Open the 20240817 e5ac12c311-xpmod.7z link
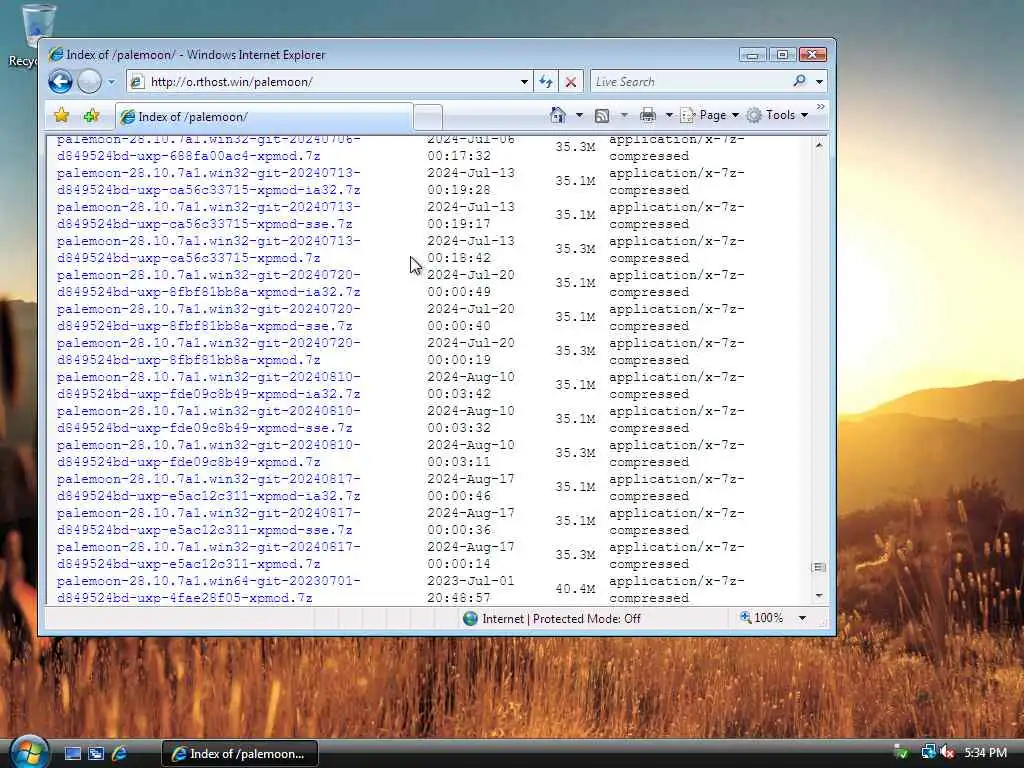This screenshot has width=1024, height=768. (208, 555)
